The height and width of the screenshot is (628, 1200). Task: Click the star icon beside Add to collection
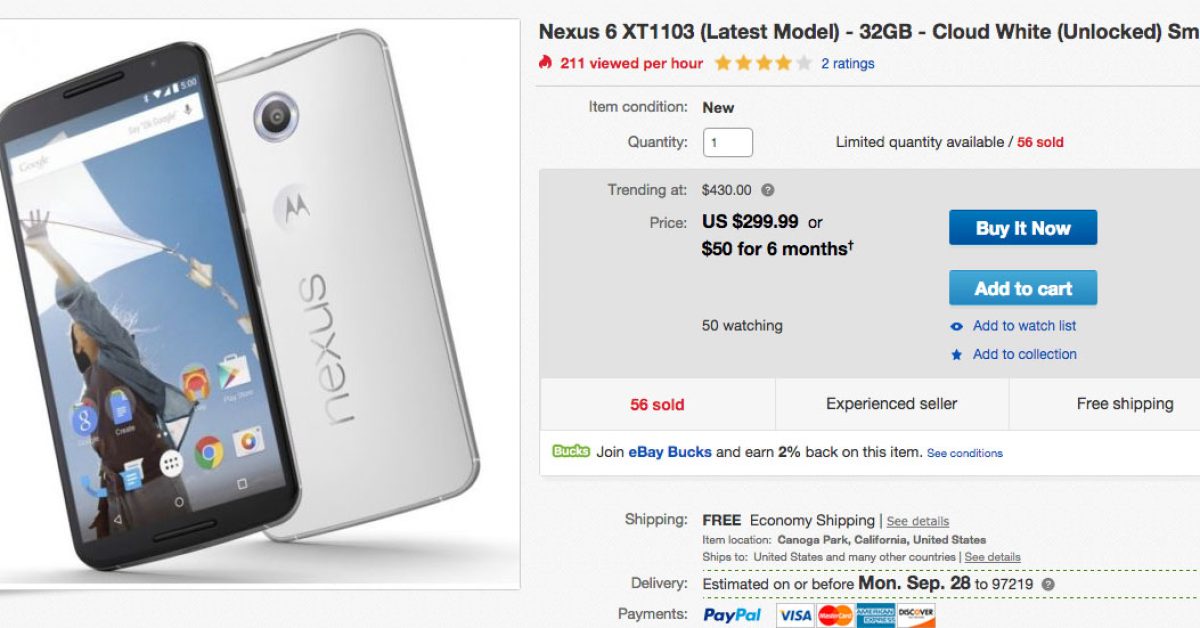[x=957, y=355]
